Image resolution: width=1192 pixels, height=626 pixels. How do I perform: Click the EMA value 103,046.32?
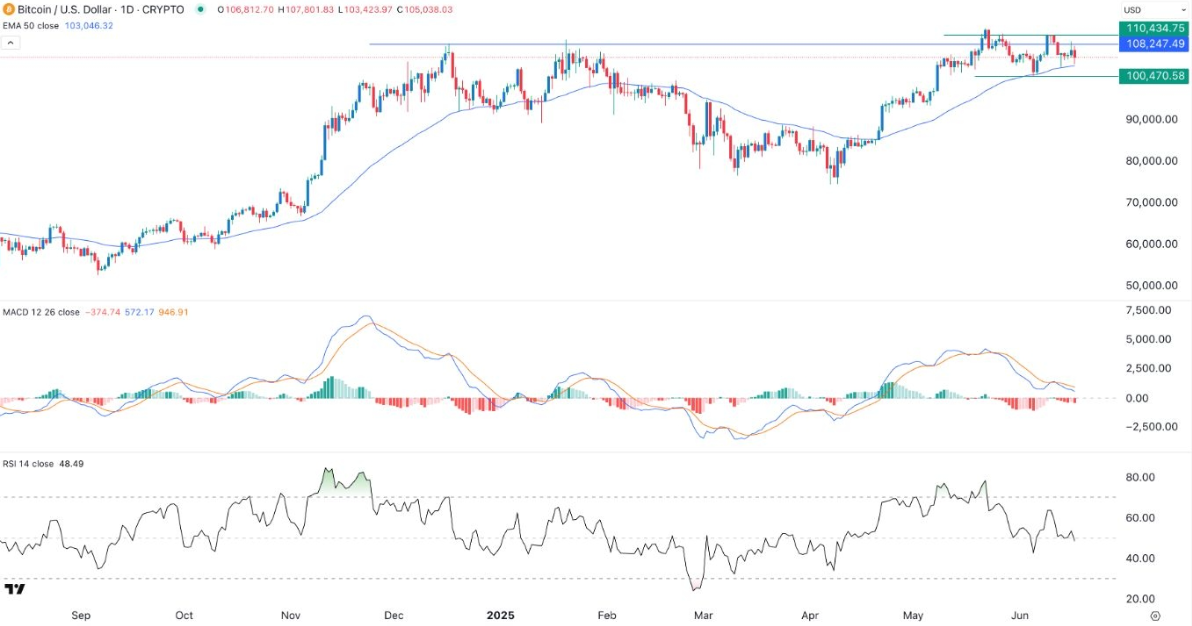[x=90, y=26]
